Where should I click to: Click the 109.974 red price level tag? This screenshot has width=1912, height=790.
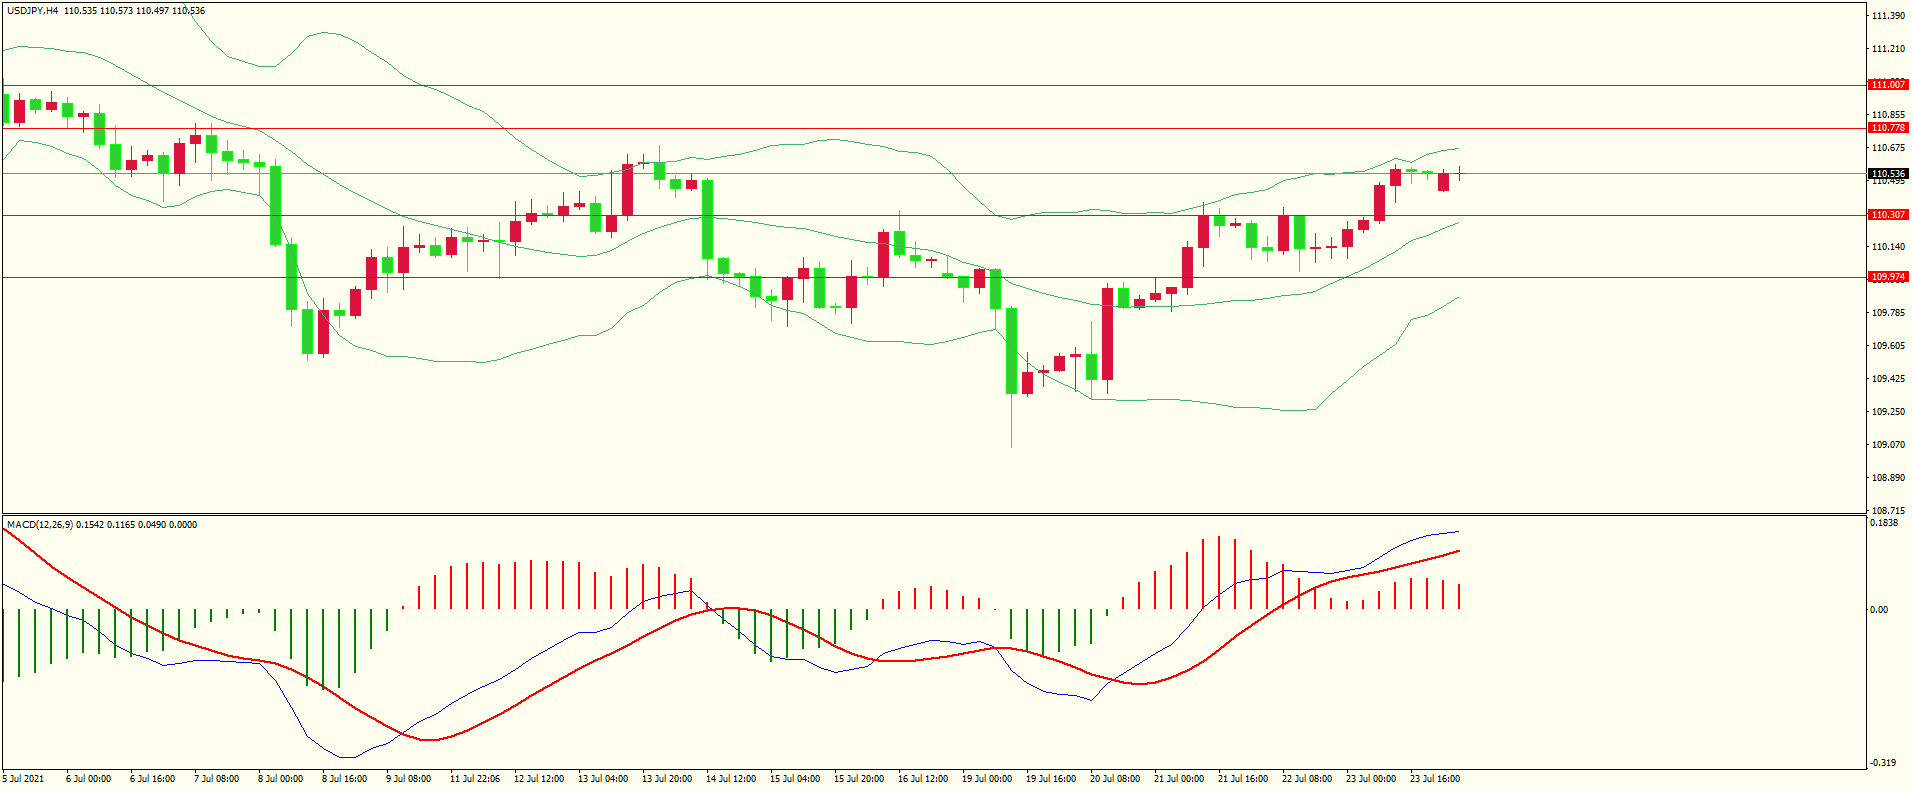point(1888,277)
